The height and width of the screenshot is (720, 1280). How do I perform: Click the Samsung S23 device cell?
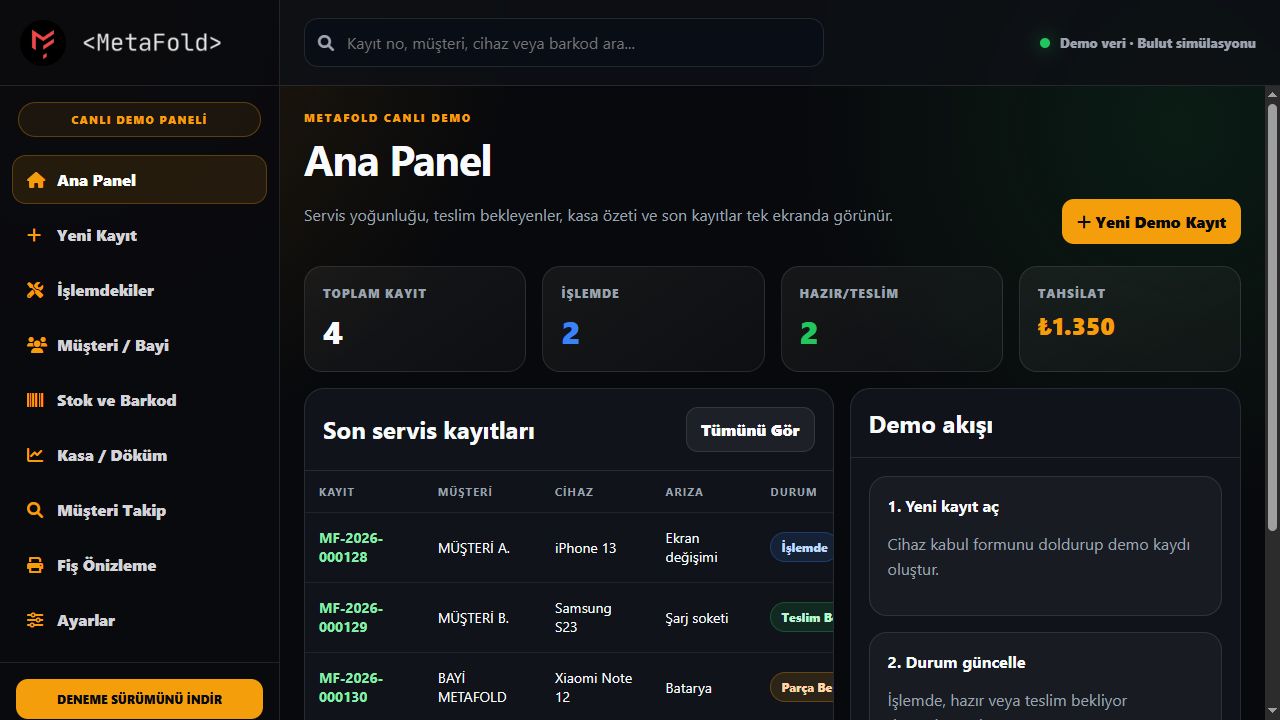584,617
